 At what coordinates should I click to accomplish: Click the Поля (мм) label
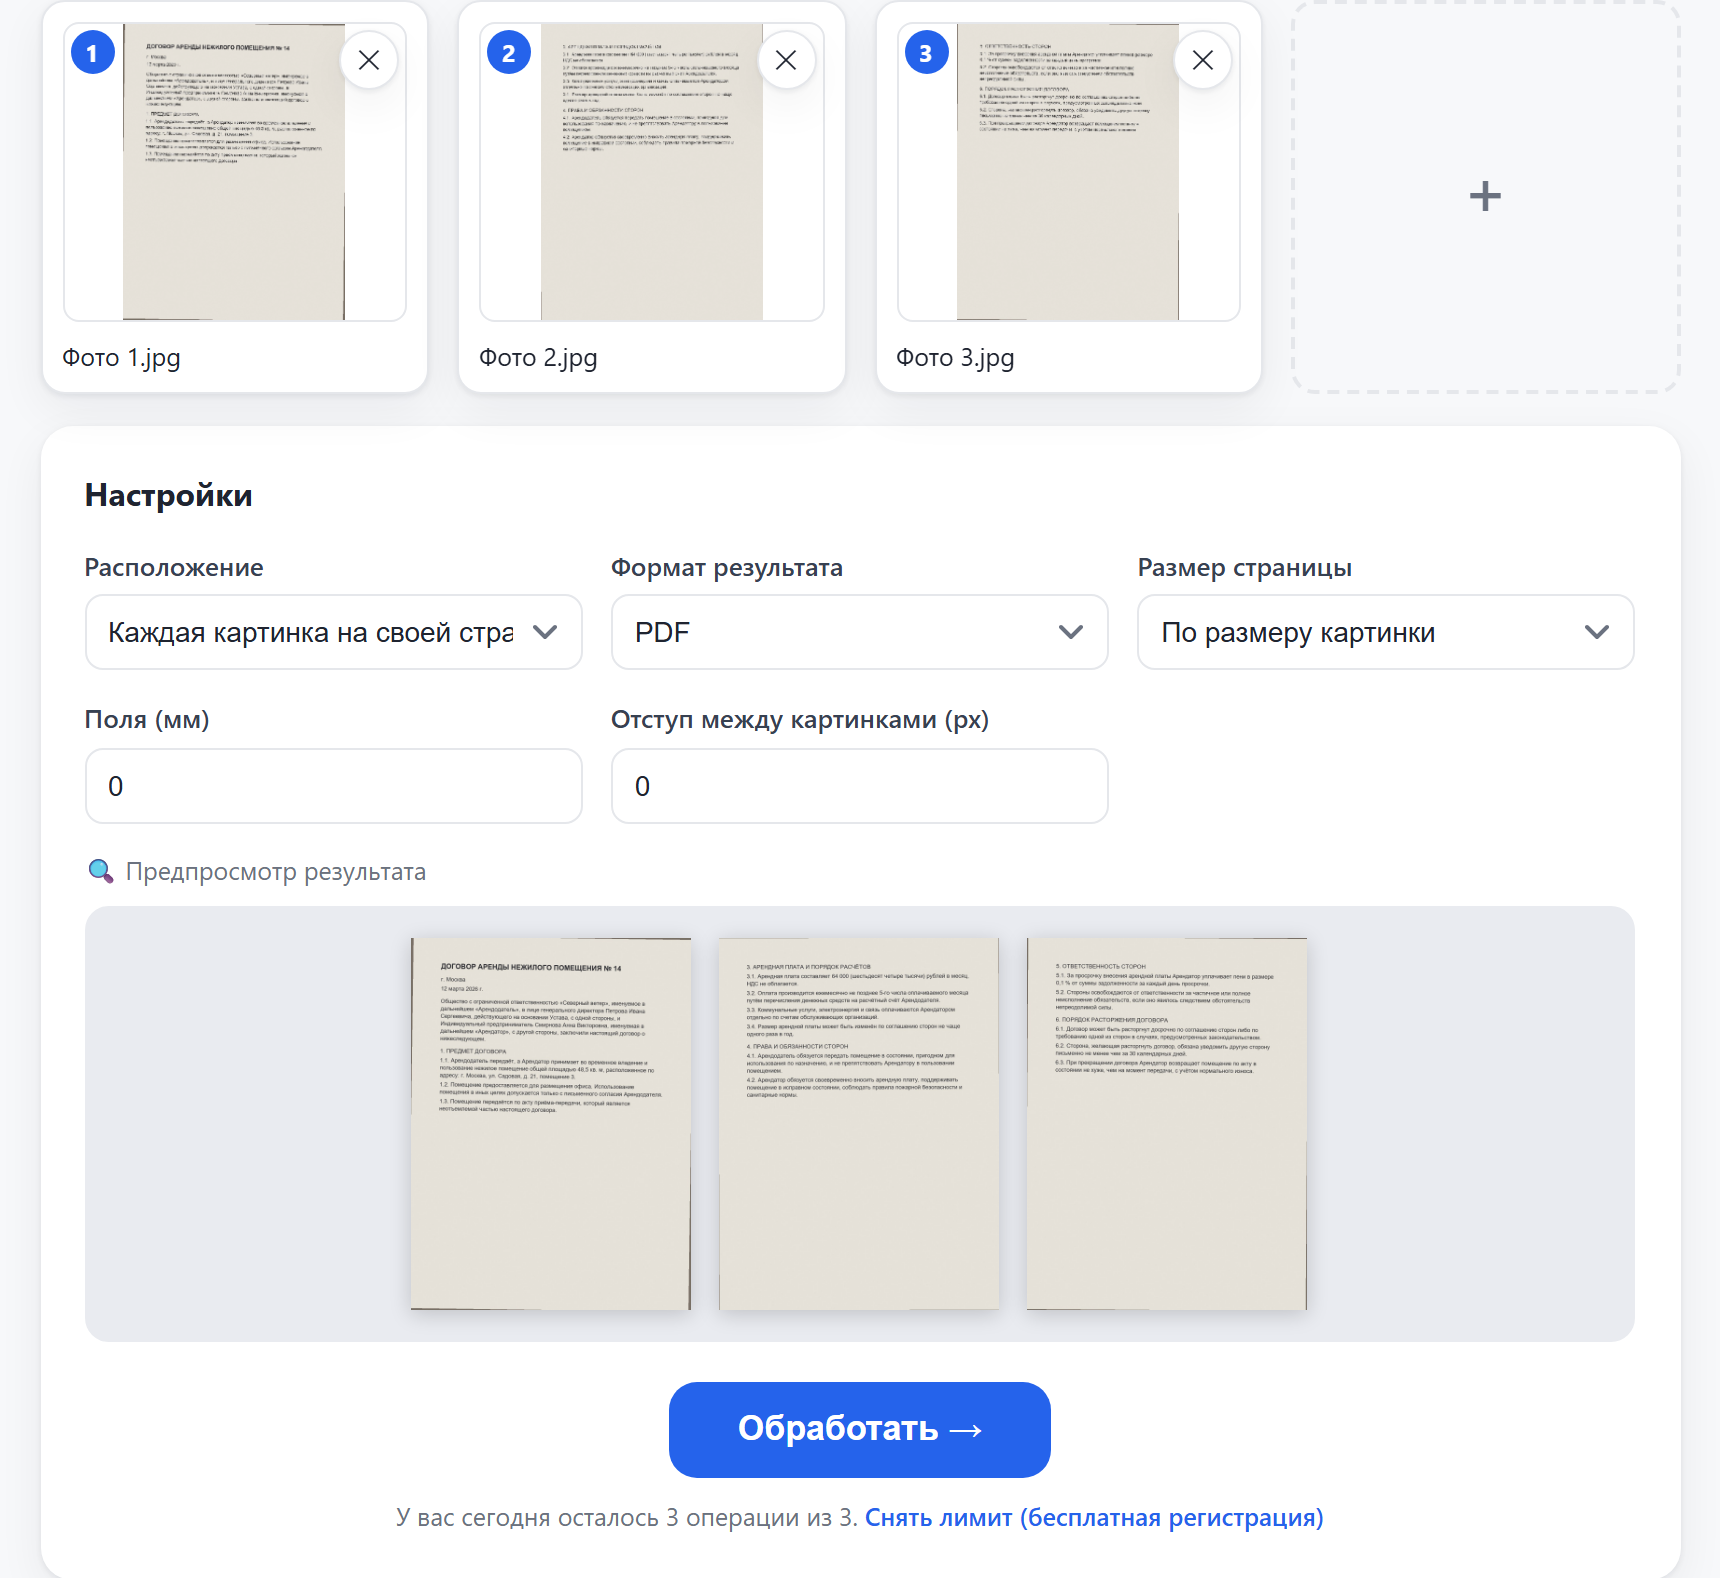point(147,720)
